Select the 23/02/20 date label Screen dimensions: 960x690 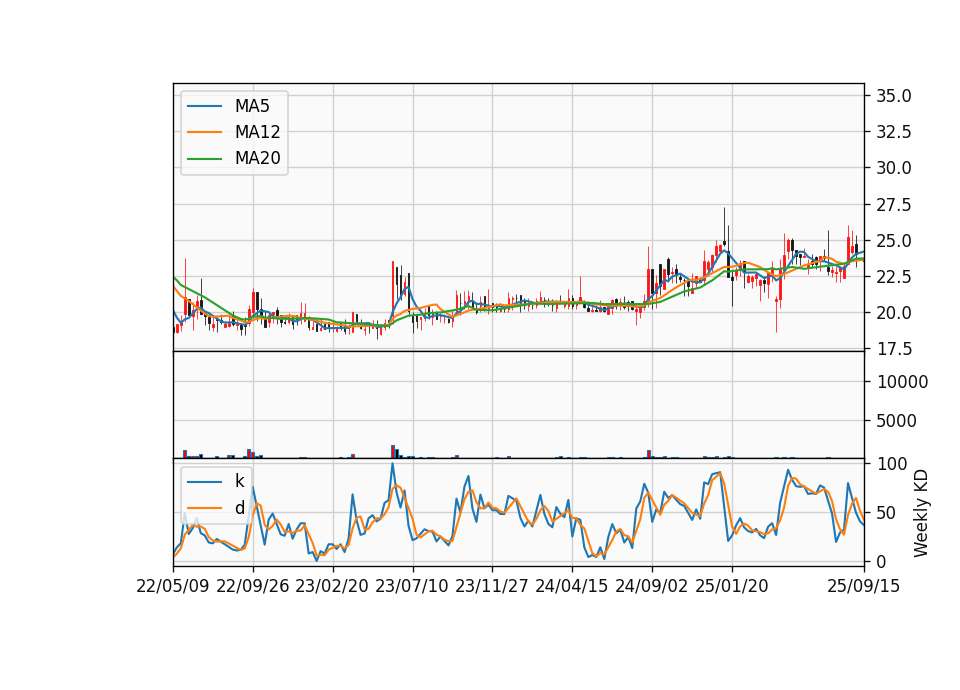click(332, 586)
